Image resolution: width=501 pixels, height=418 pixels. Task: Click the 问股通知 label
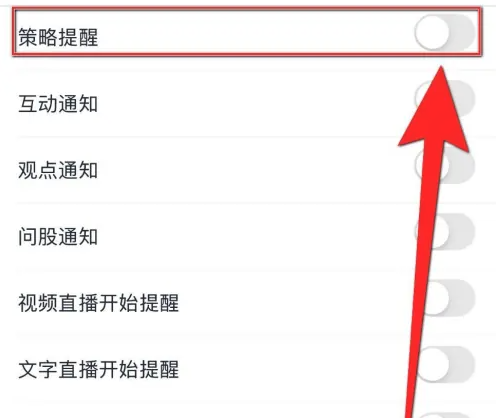click(x=58, y=237)
